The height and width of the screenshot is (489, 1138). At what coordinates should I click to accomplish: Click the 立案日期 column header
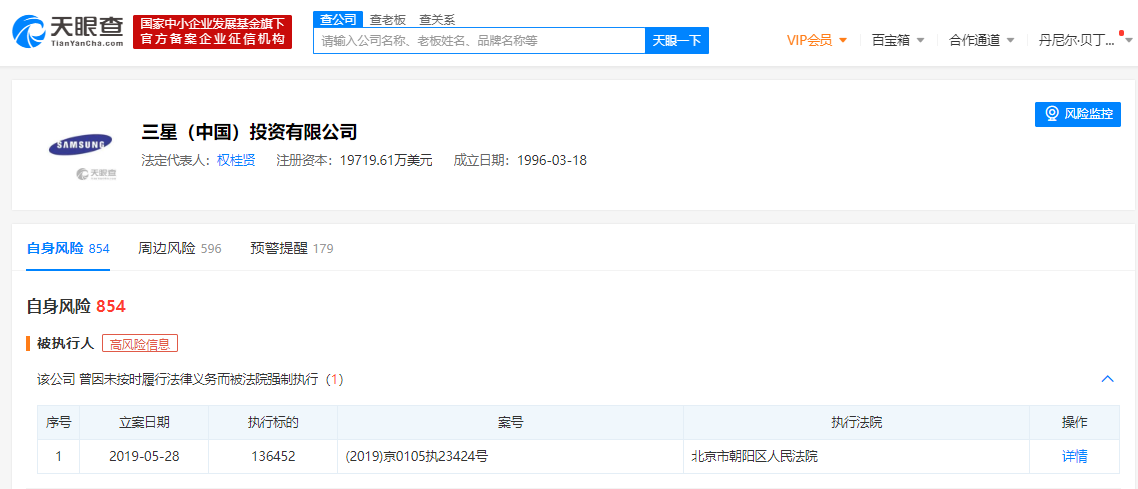144,422
